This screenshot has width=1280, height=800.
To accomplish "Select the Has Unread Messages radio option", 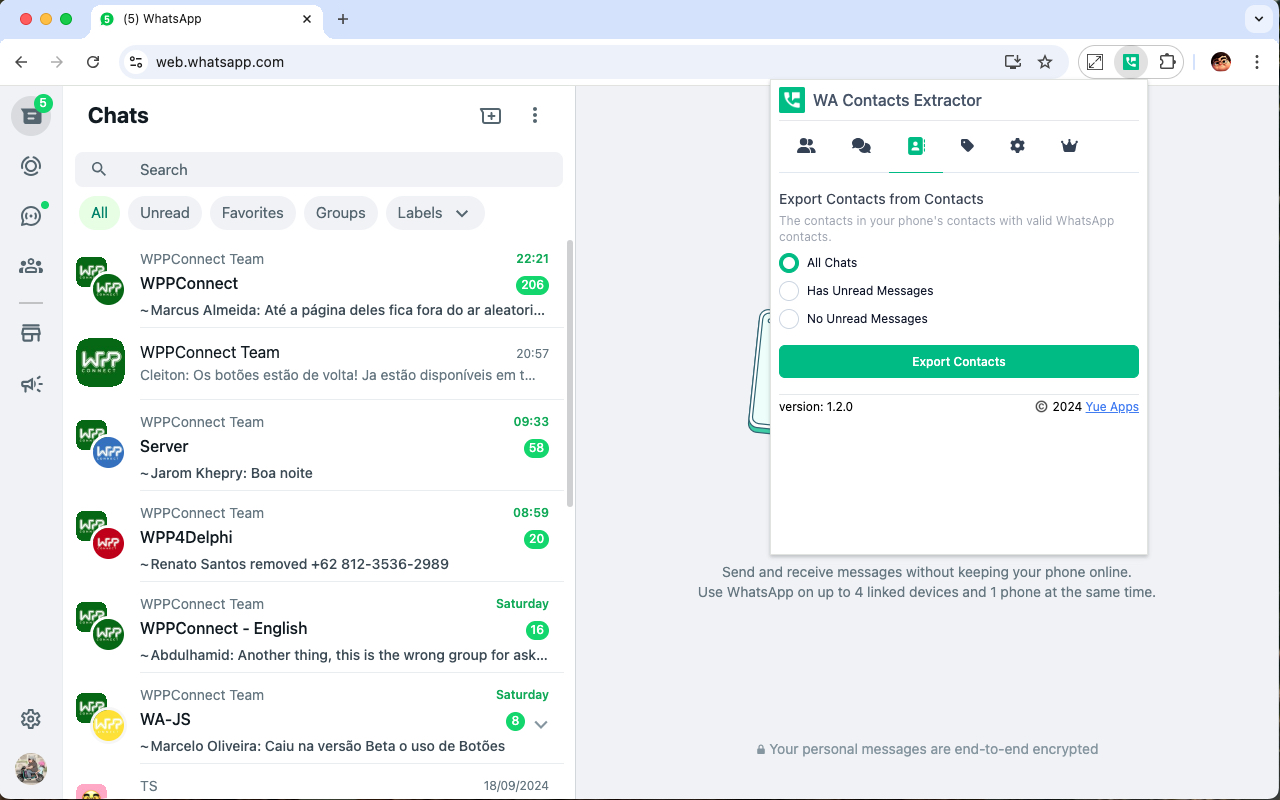I will coord(789,291).
